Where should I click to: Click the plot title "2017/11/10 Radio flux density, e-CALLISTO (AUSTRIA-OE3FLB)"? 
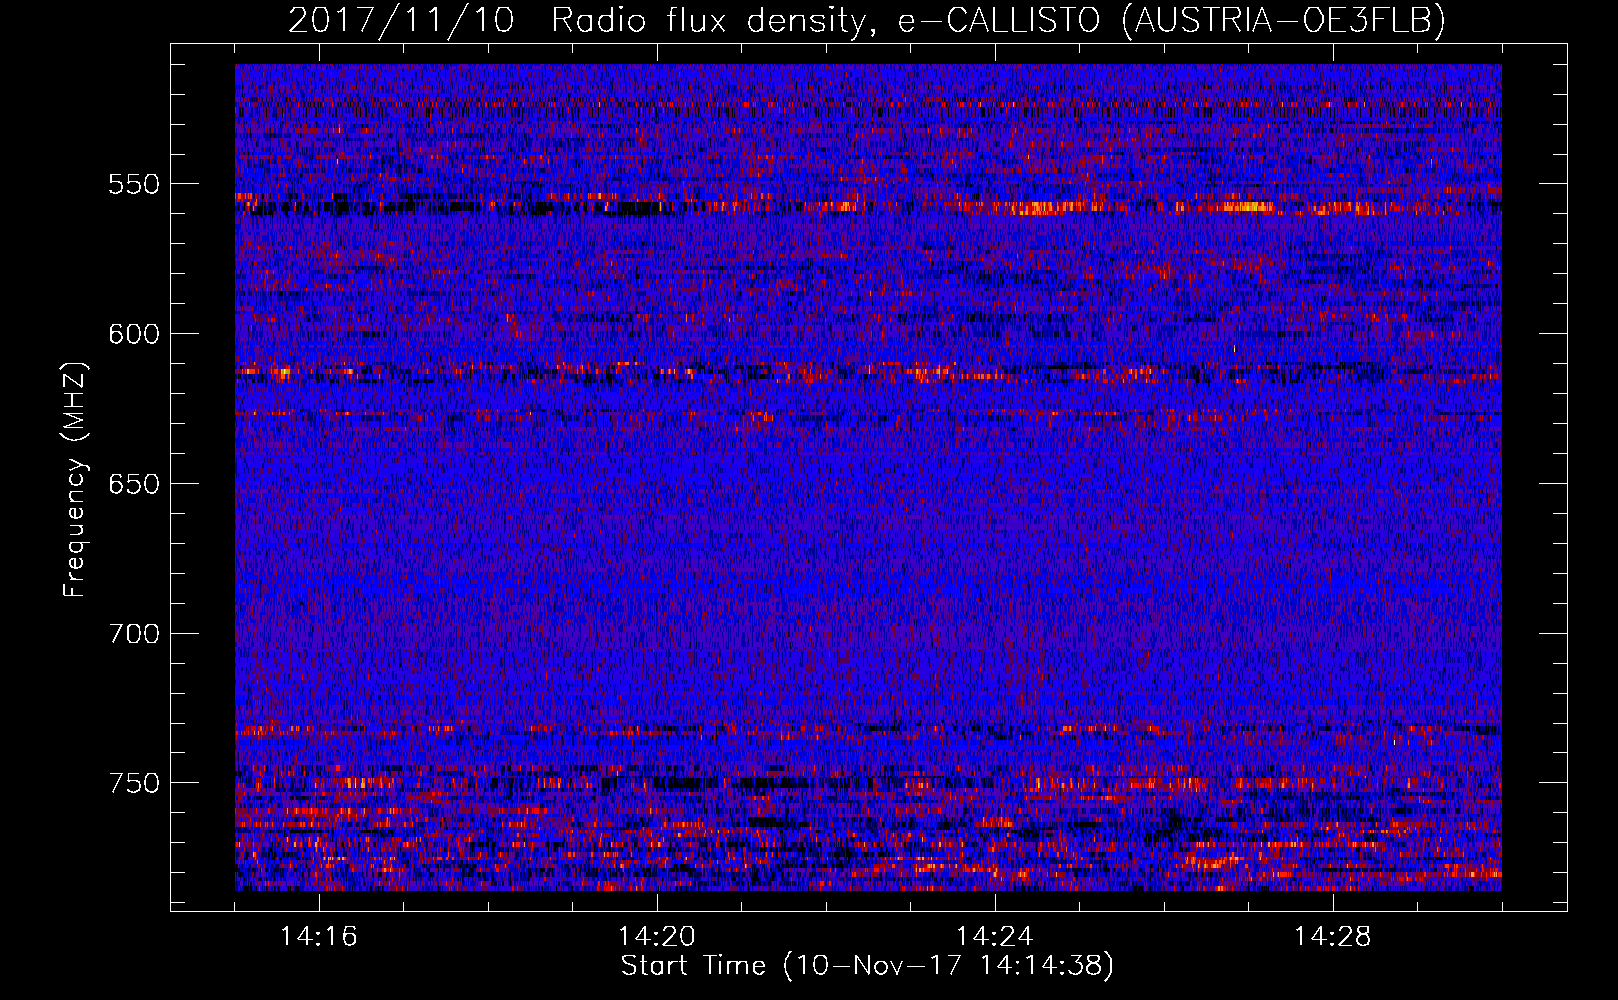tap(867, 20)
